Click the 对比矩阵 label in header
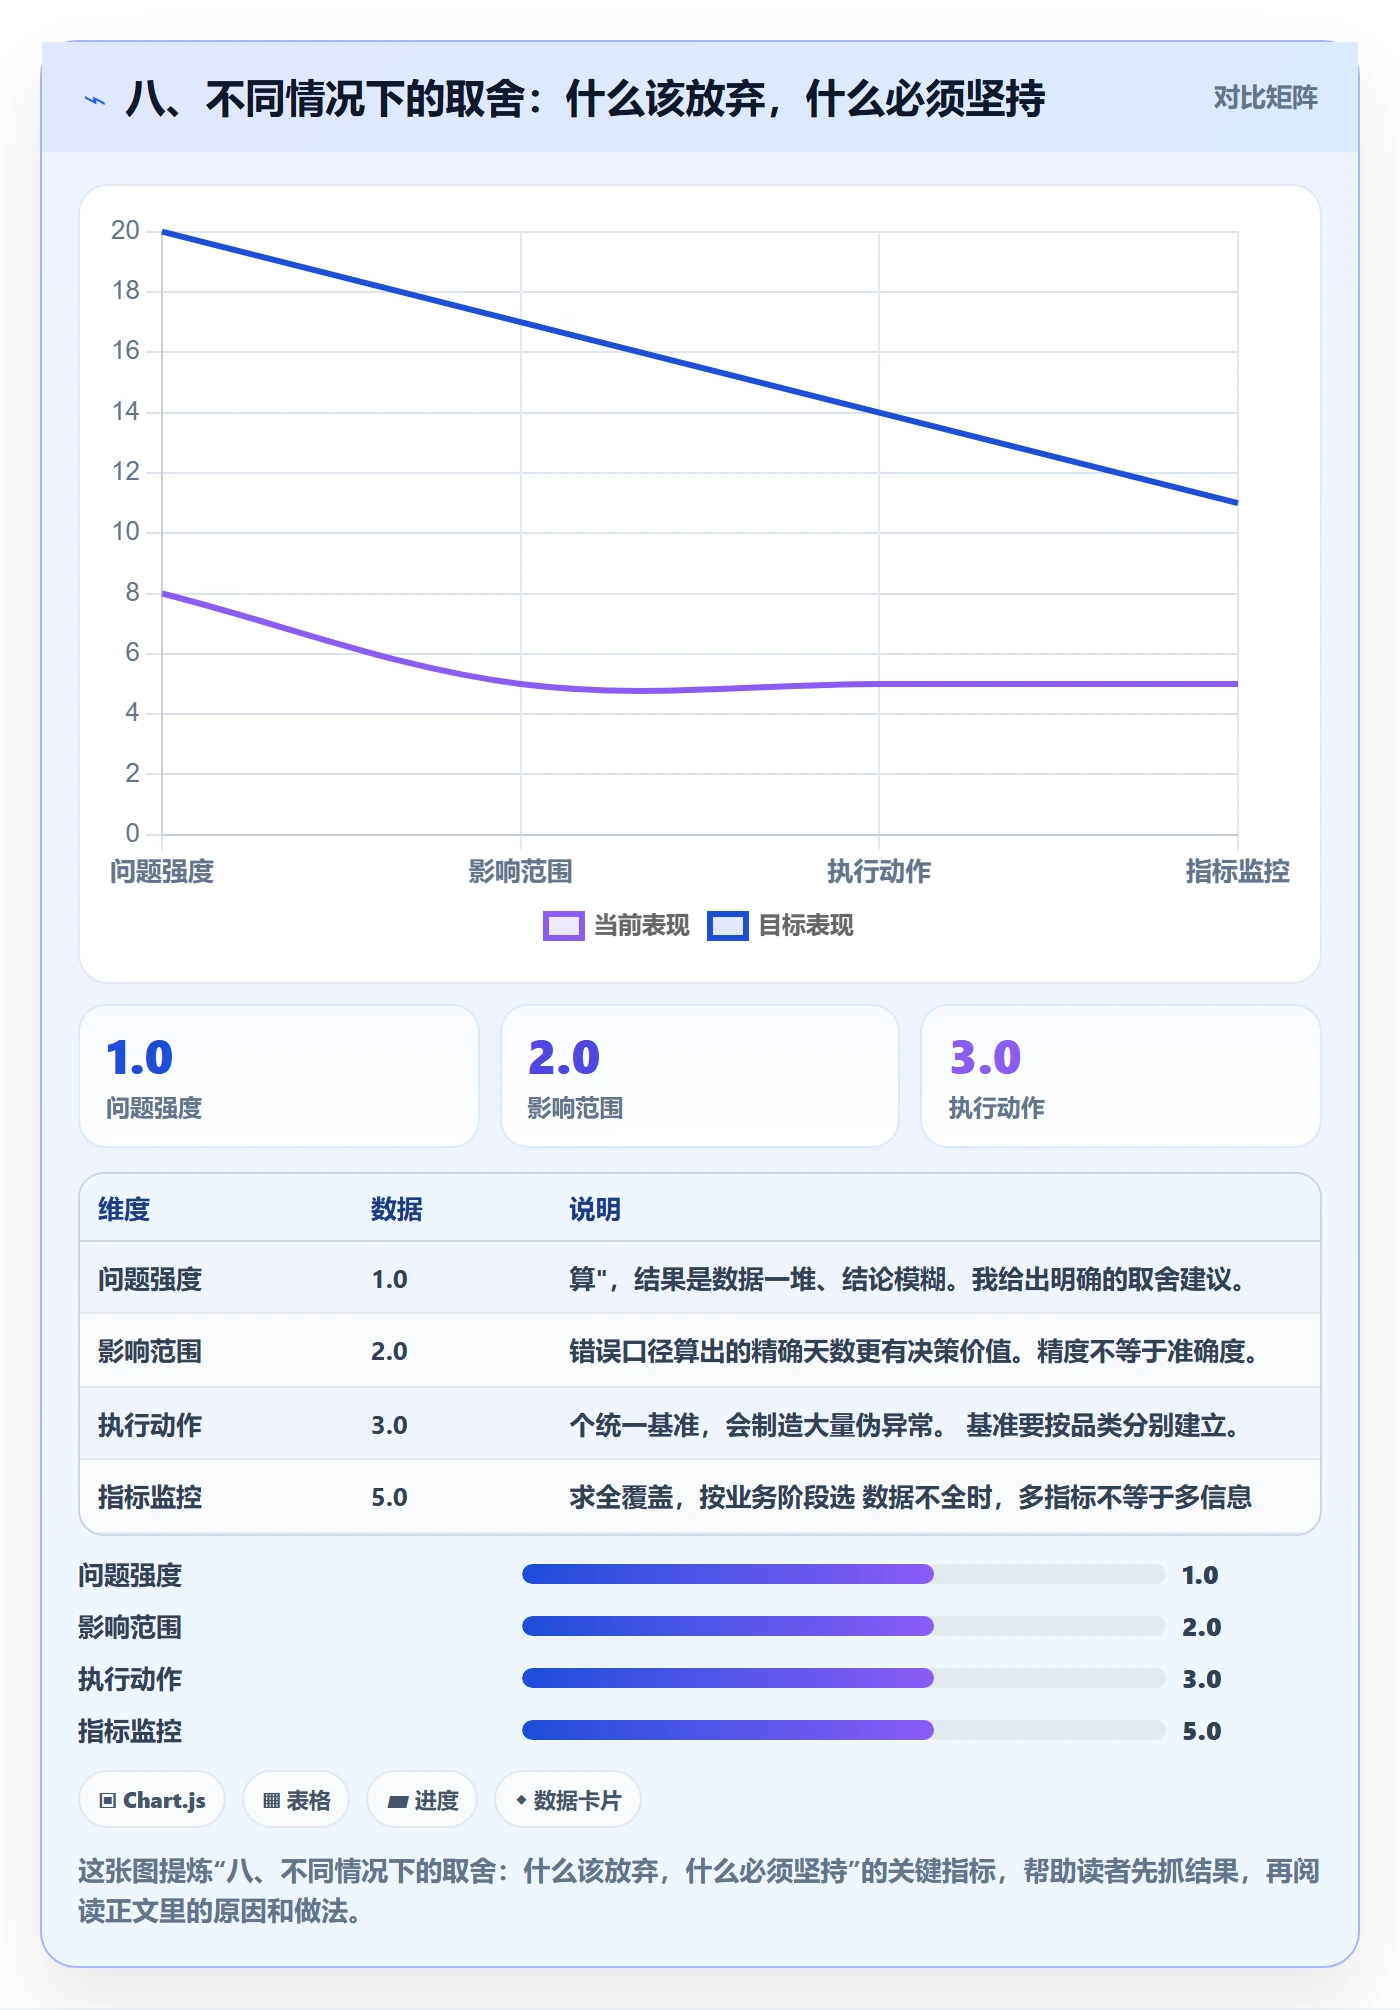 pyautogui.click(x=1265, y=98)
